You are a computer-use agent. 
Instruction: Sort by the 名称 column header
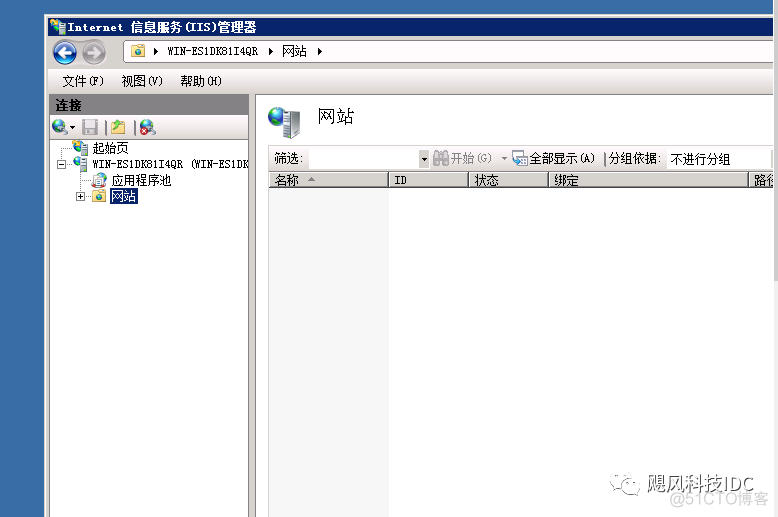[328, 180]
